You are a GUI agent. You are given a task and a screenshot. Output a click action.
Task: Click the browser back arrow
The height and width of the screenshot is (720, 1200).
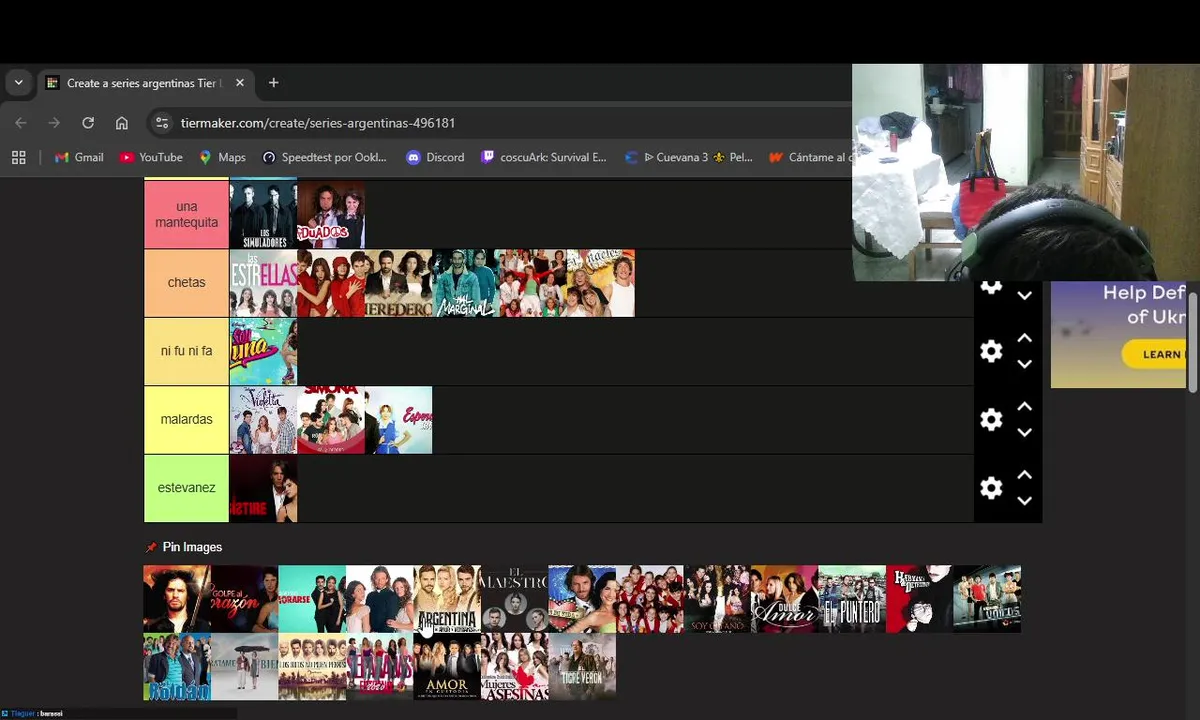[21, 123]
